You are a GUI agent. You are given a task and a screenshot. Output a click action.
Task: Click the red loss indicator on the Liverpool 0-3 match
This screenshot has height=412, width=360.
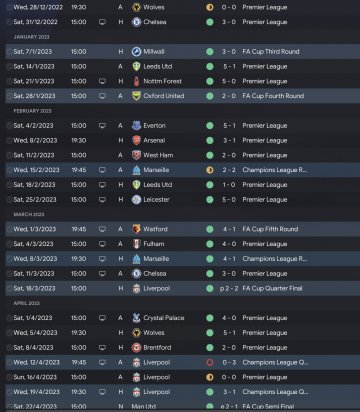click(210, 362)
